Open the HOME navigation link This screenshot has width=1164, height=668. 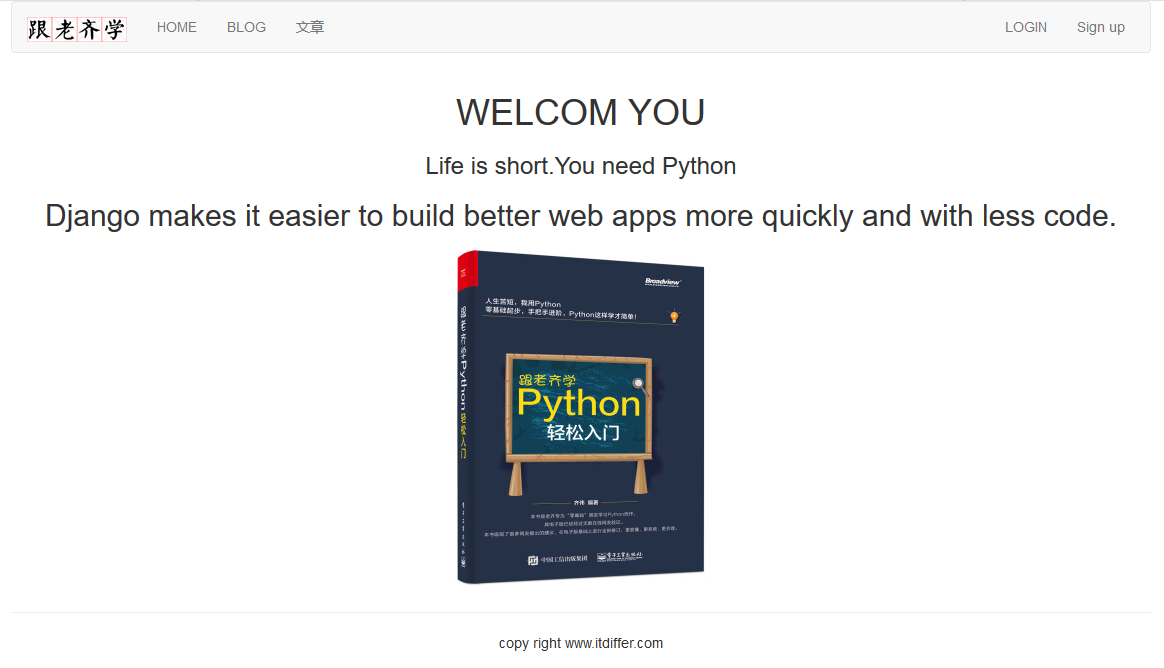[x=177, y=27]
